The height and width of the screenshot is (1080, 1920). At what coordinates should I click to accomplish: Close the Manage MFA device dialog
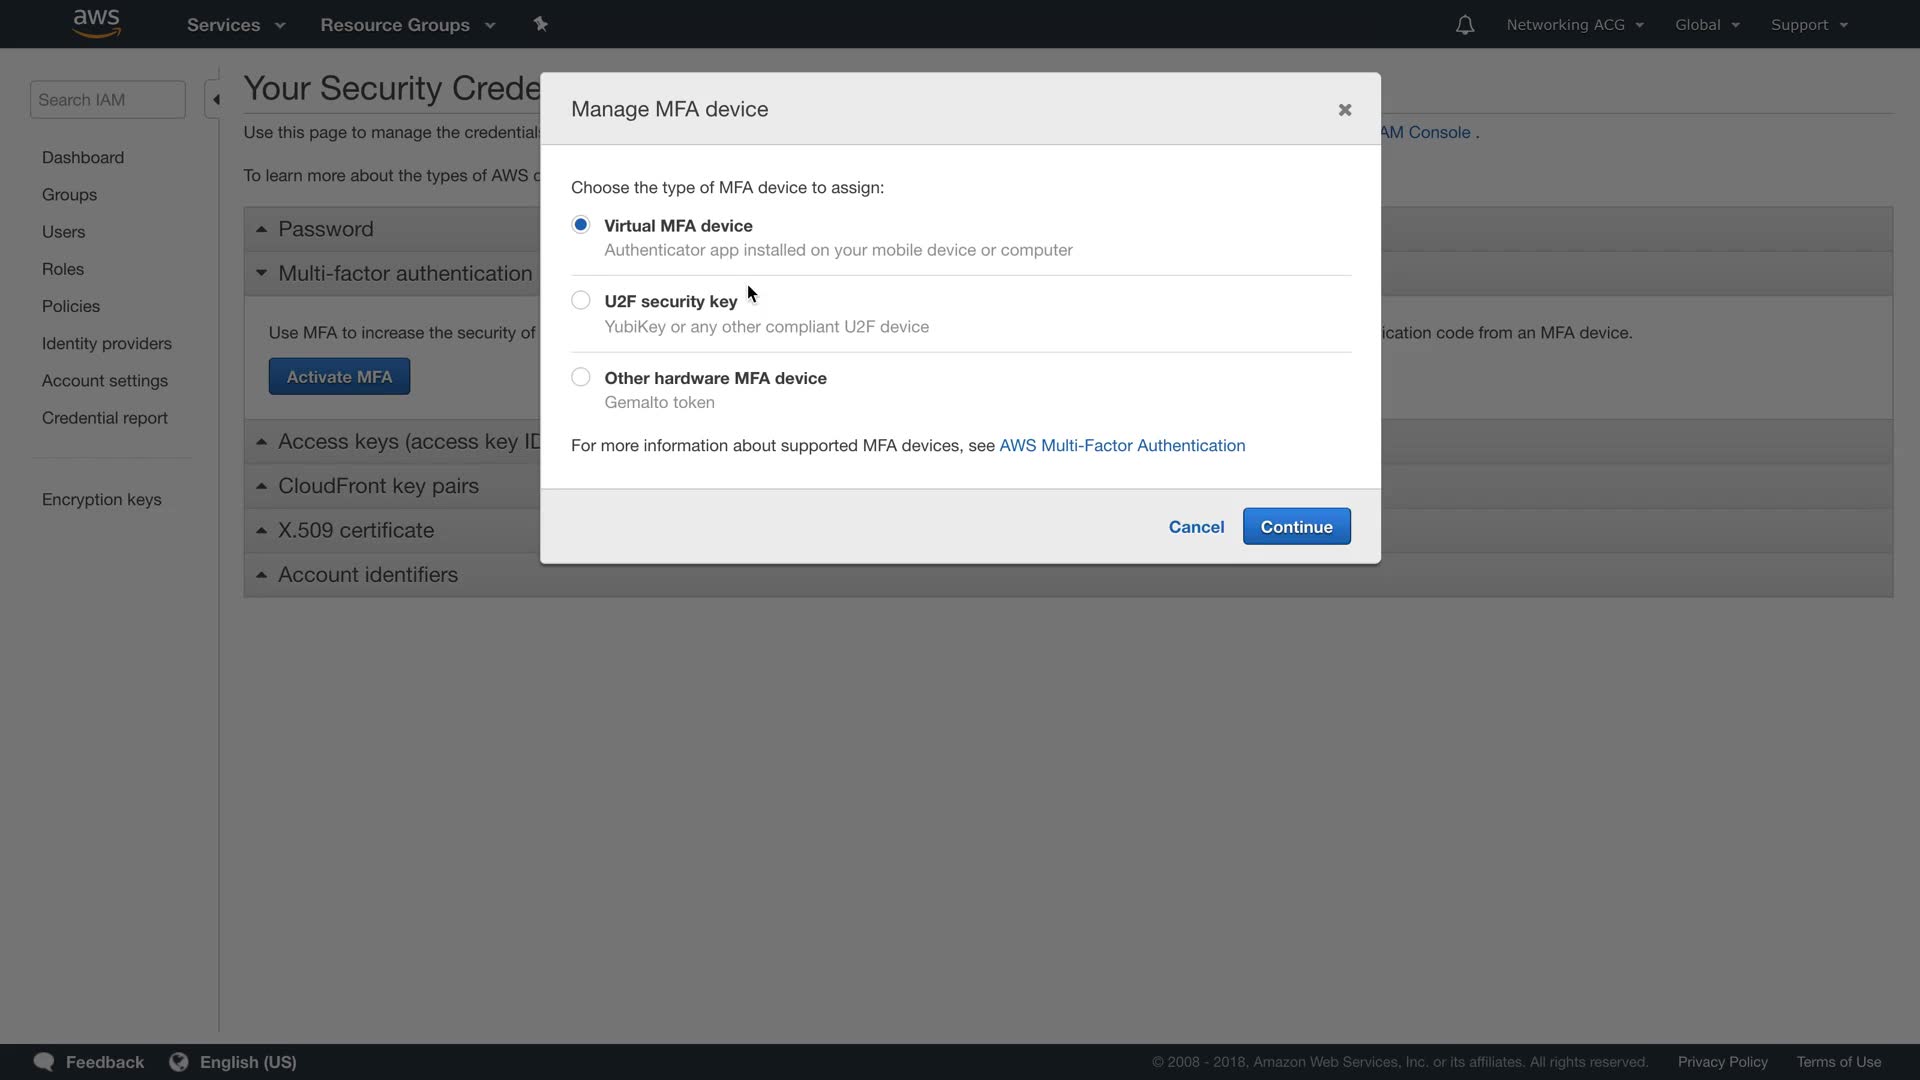coord(1344,110)
